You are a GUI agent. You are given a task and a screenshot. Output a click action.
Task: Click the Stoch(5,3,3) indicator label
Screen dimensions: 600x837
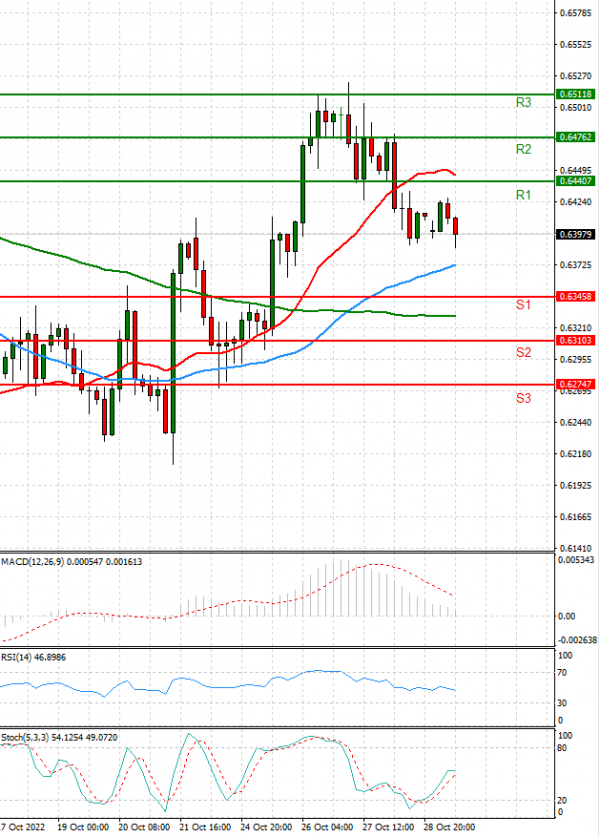tap(59, 737)
